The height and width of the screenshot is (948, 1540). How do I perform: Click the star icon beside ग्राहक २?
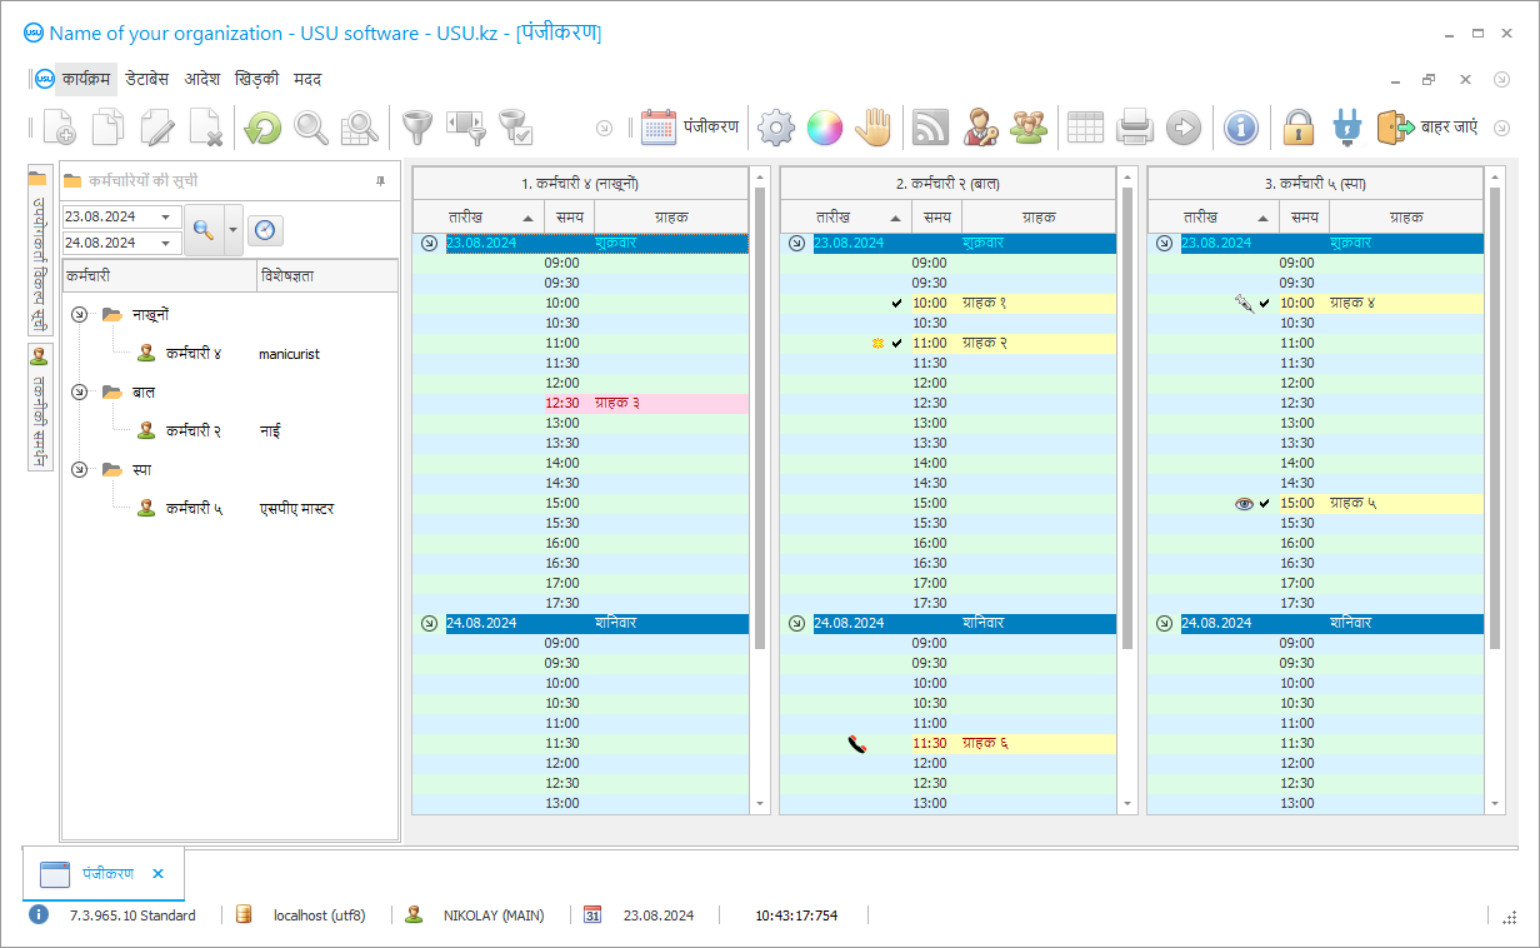coord(878,343)
